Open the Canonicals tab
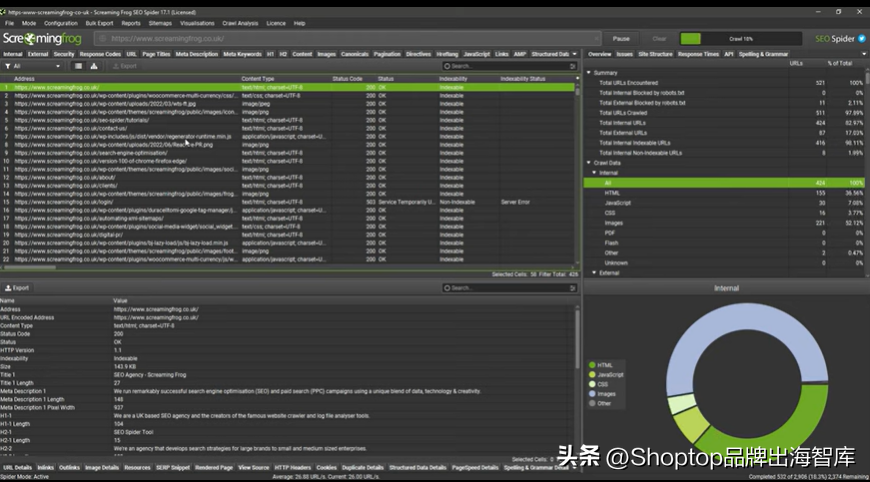 pyautogui.click(x=355, y=54)
